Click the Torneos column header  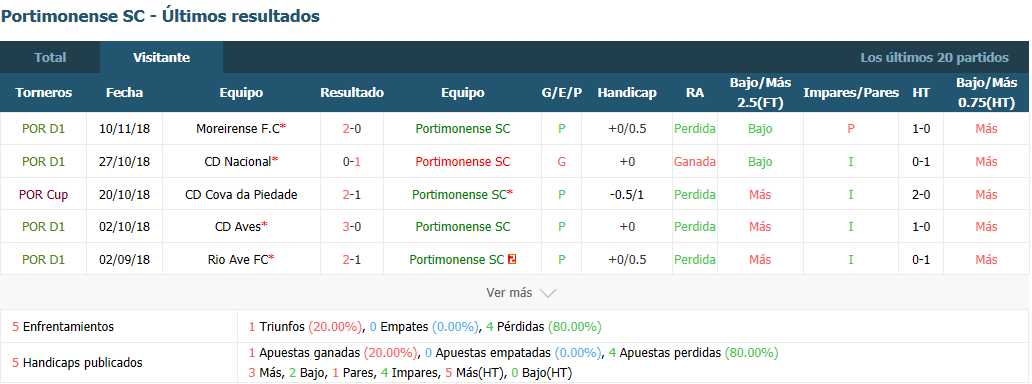coord(43,93)
